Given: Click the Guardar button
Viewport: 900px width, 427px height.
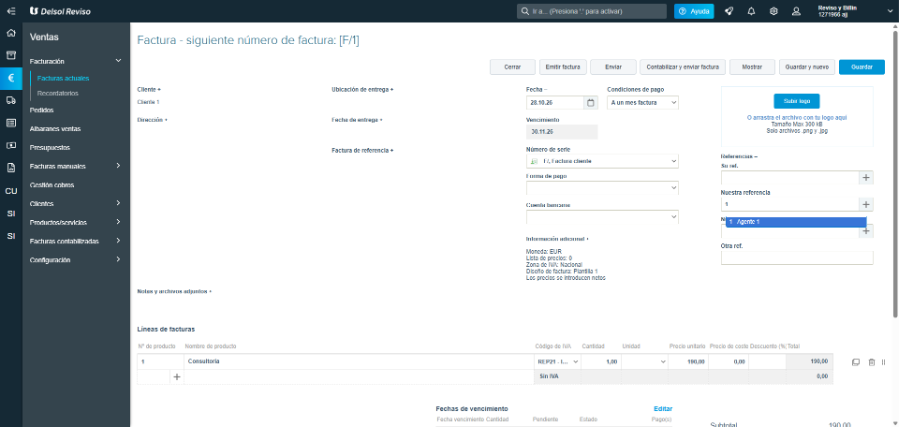Looking at the screenshot, I should pyautogui.click(x=862, y=67).
